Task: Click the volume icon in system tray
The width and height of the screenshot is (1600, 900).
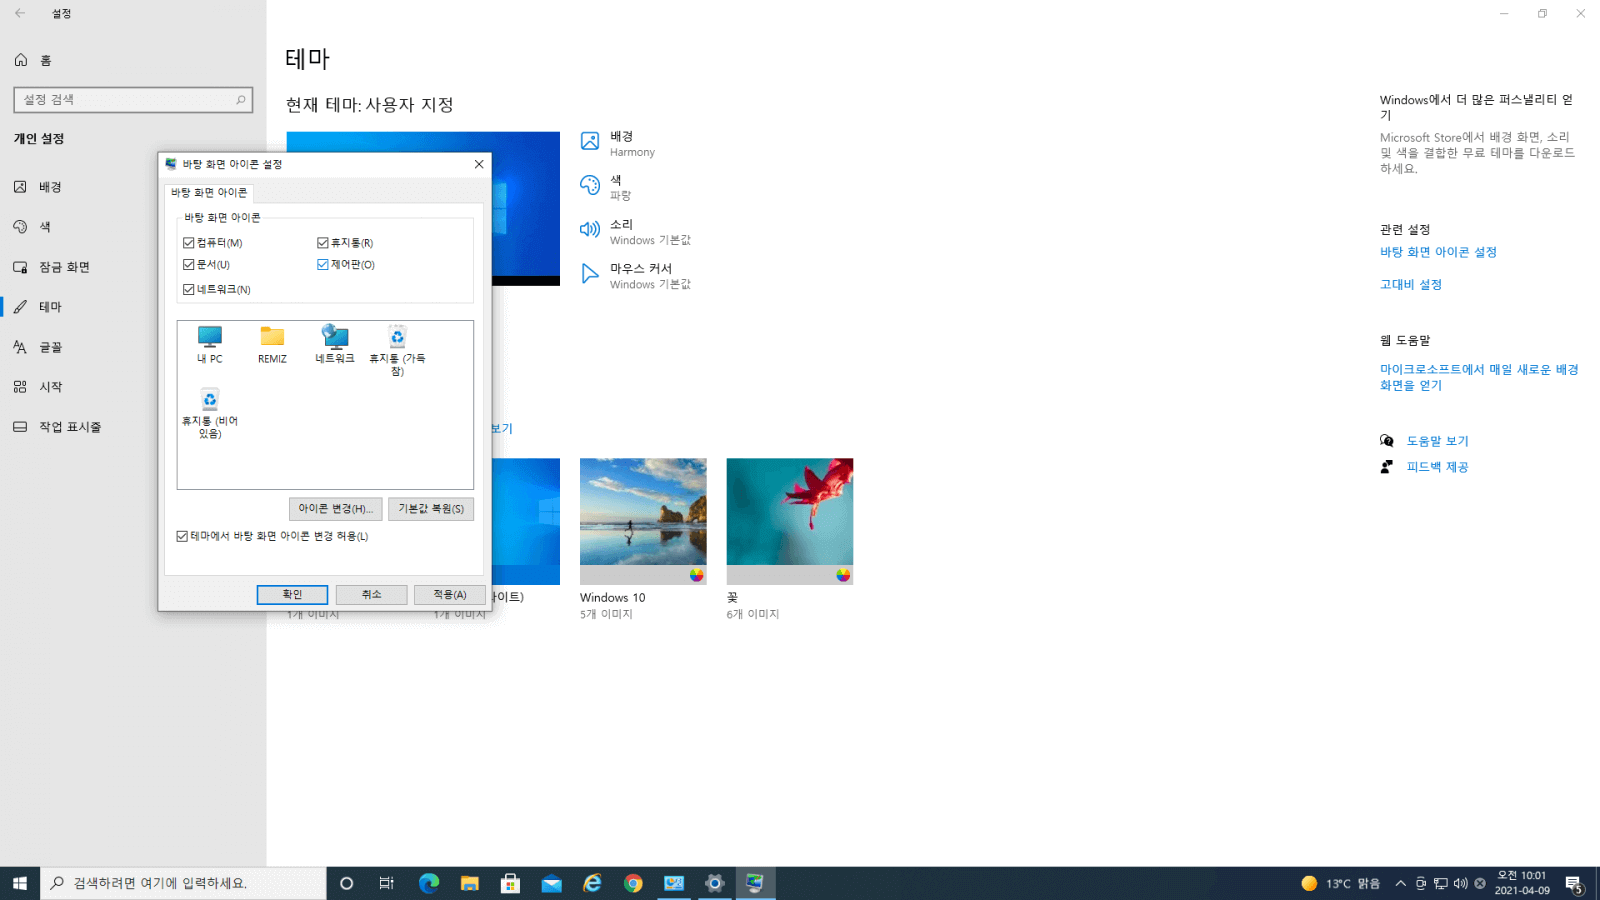Action: click(x=1460, y=883)
